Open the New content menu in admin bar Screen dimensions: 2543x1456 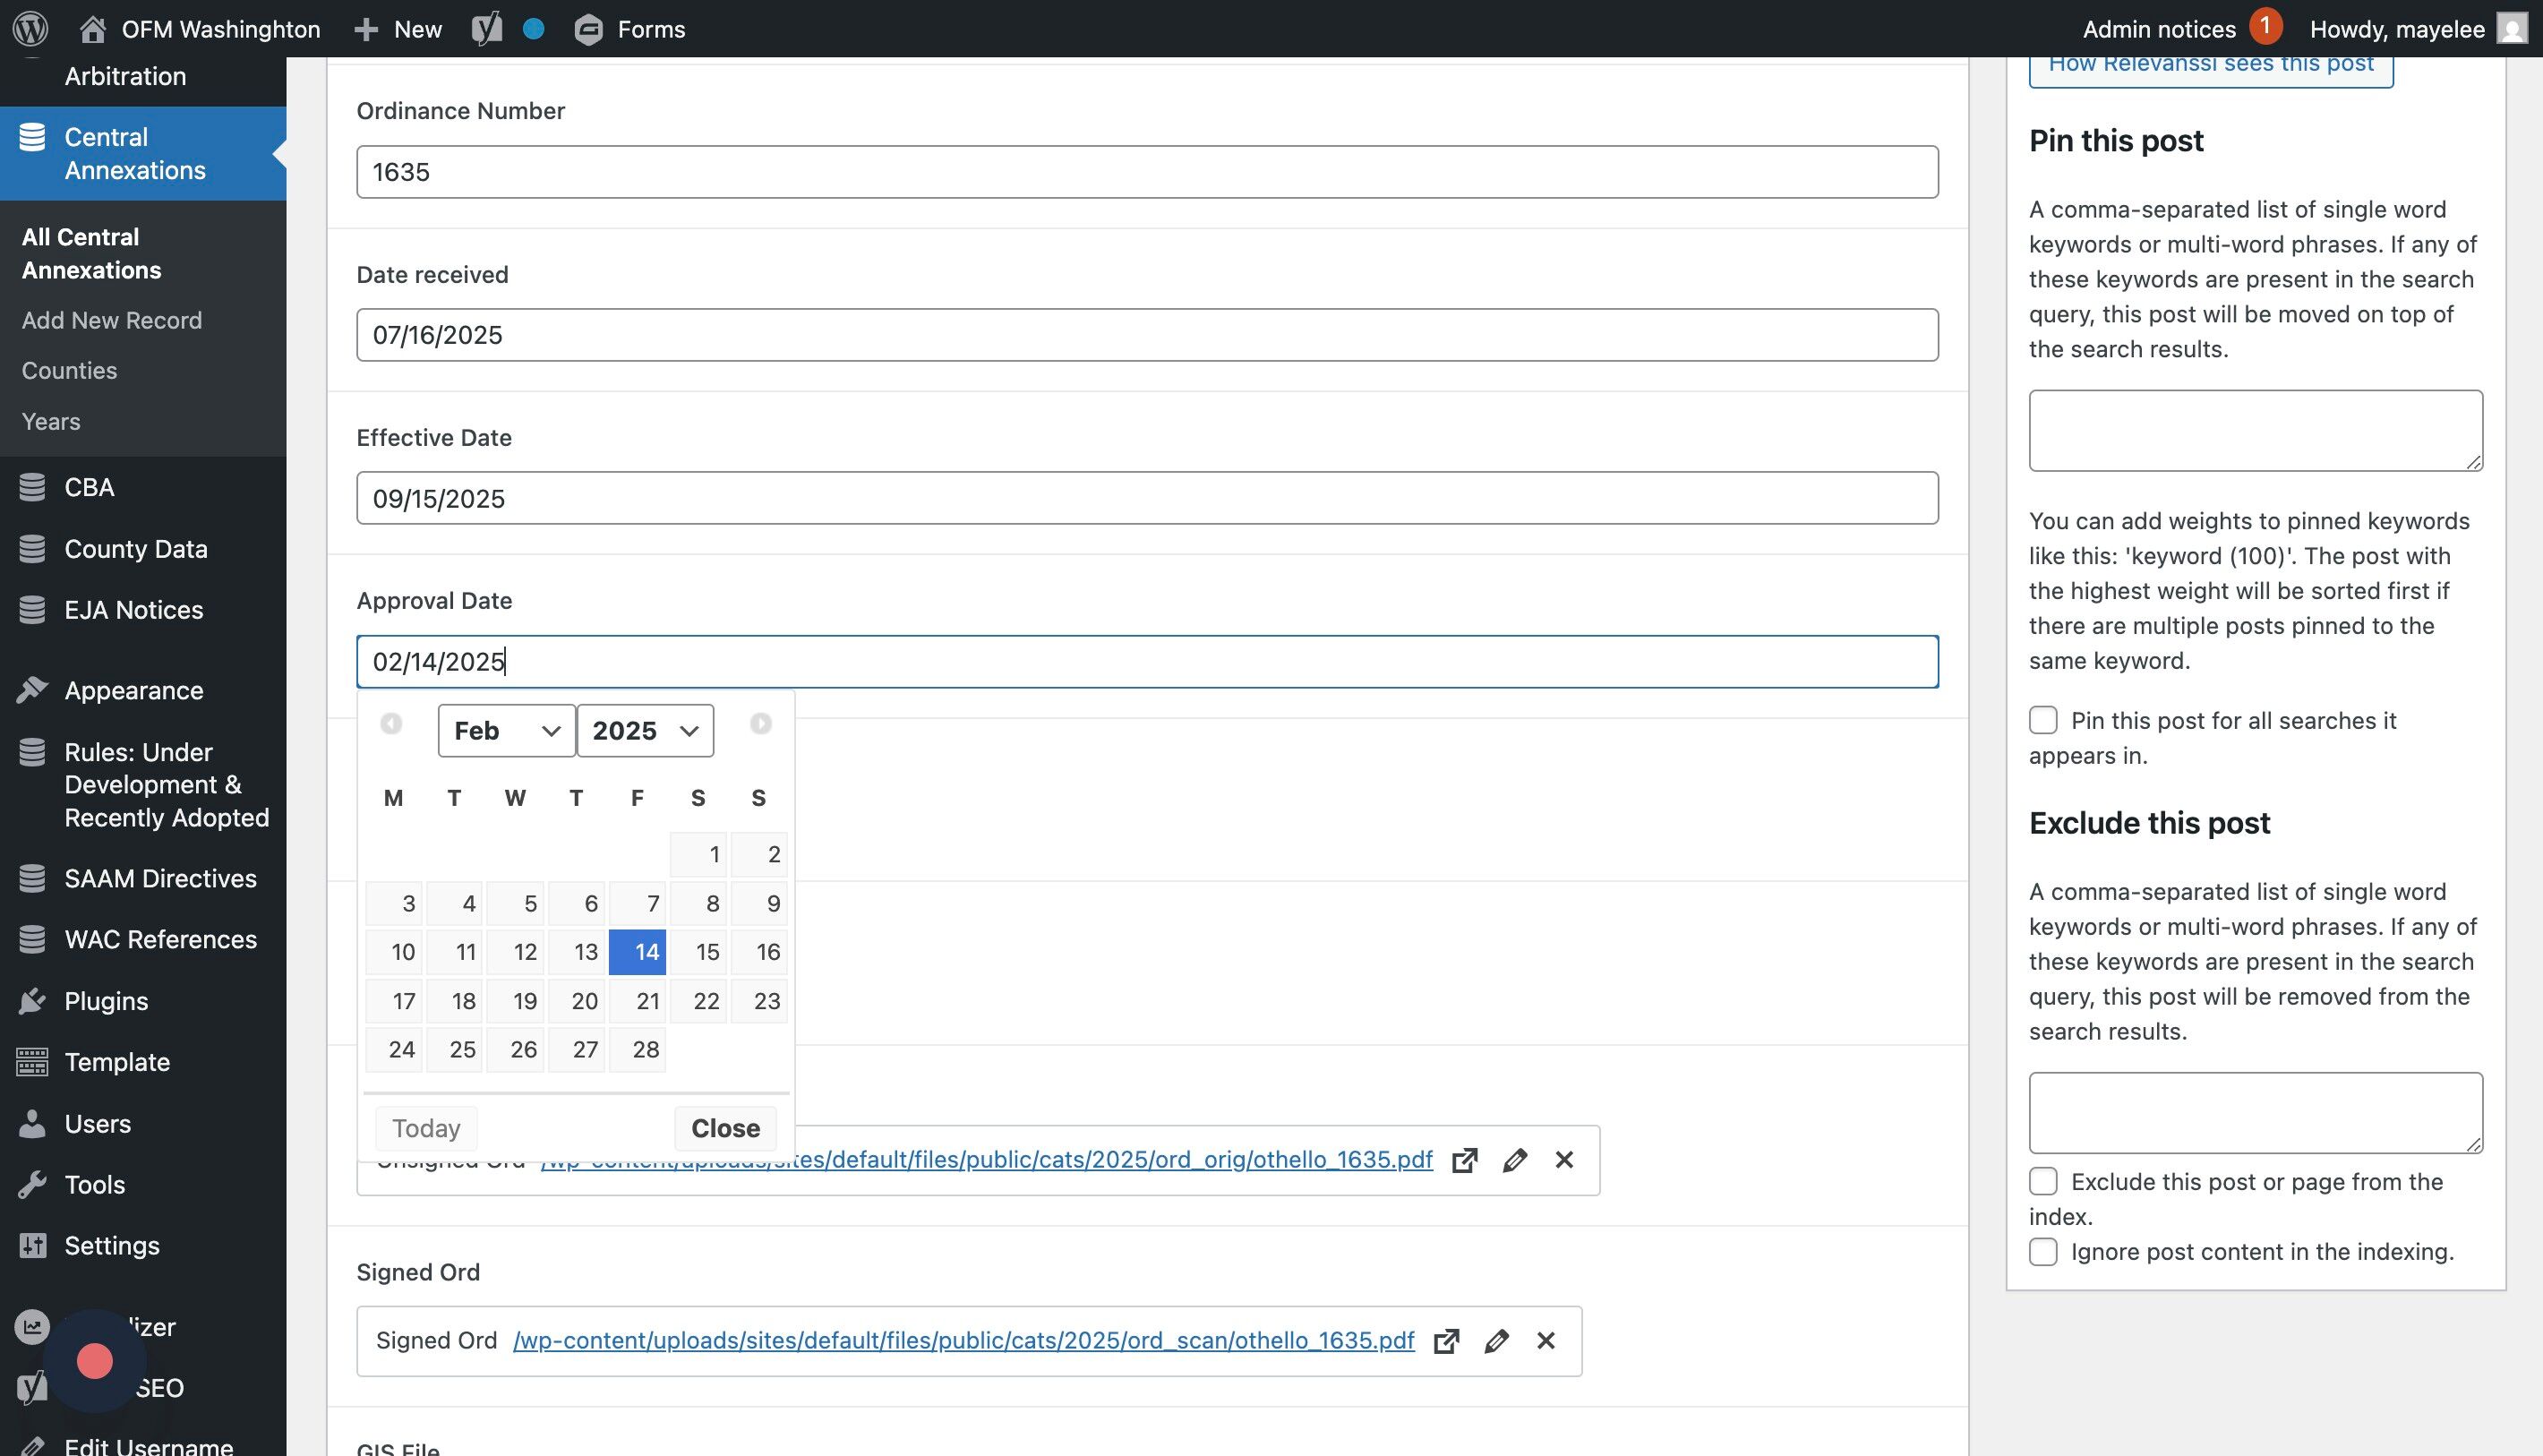pyautogui.click(x=398, y=29)
